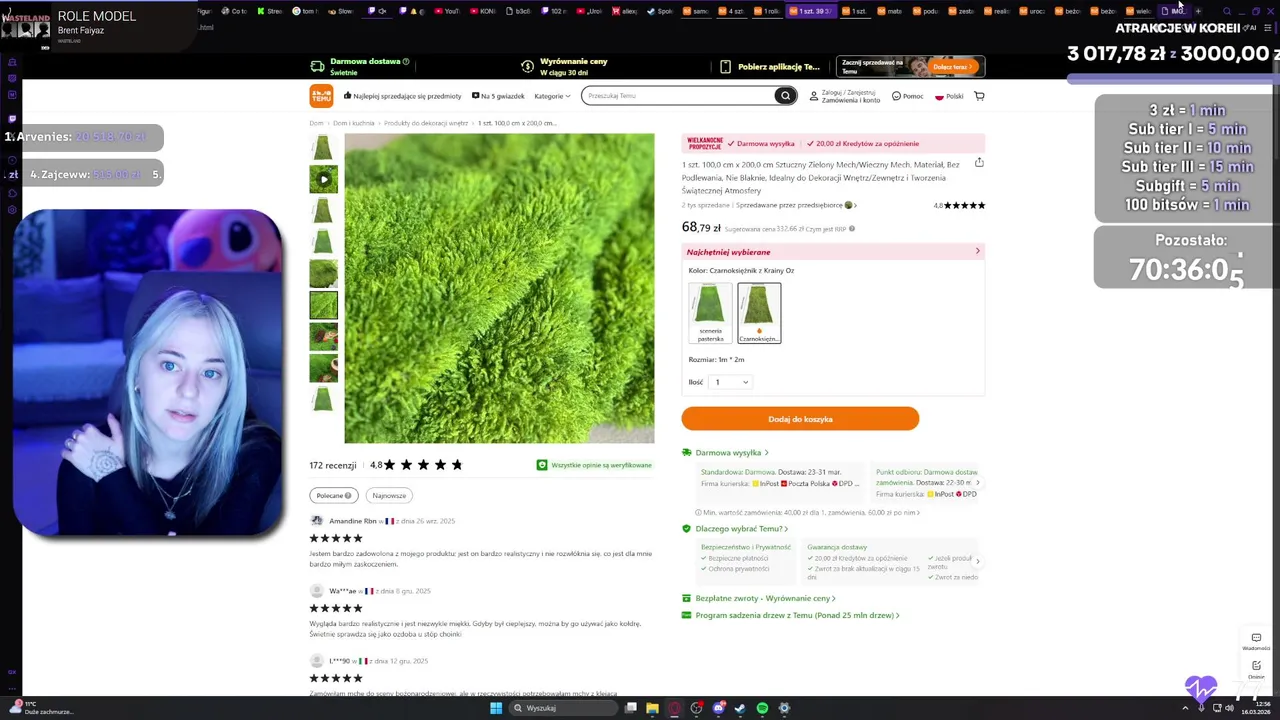
Task: Switch to the Streamlabs browser tab
Action: (269, 11)
